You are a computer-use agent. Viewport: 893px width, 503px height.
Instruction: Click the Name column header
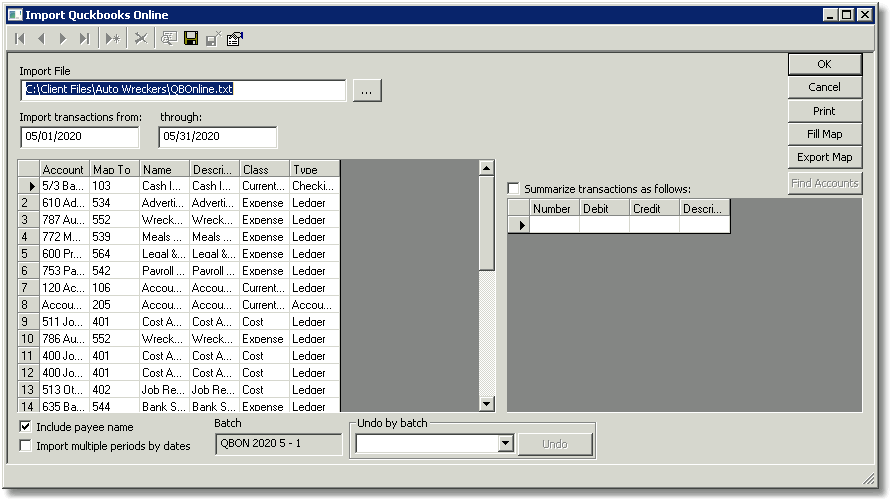[164, 169]
